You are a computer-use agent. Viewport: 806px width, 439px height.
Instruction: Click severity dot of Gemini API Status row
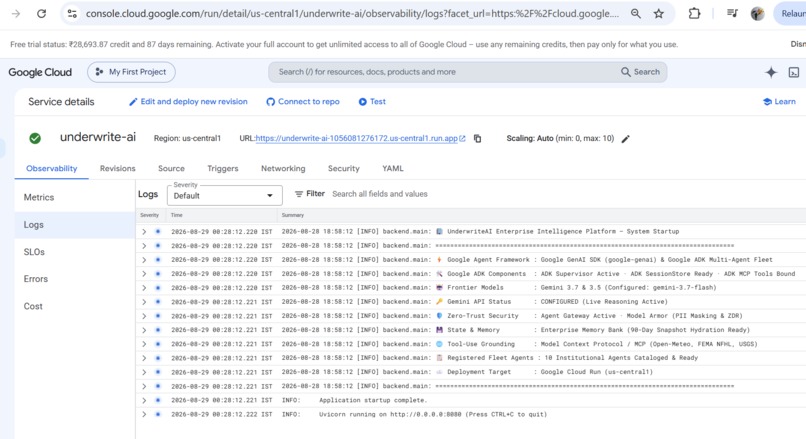coord(158,302)
